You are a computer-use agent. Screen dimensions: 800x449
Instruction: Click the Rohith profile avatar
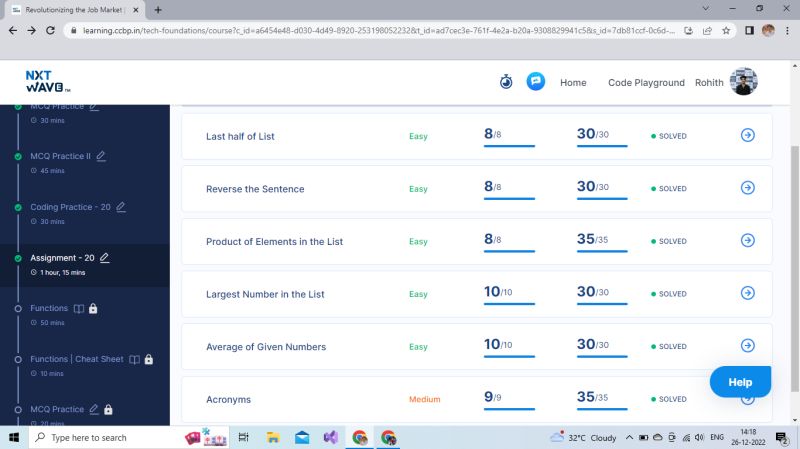coord(744,82)
